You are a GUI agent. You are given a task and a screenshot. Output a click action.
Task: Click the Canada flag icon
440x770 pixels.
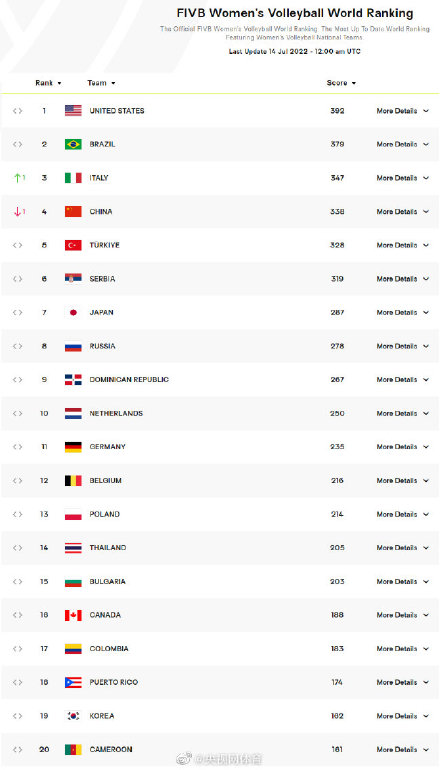pos(73,615)
